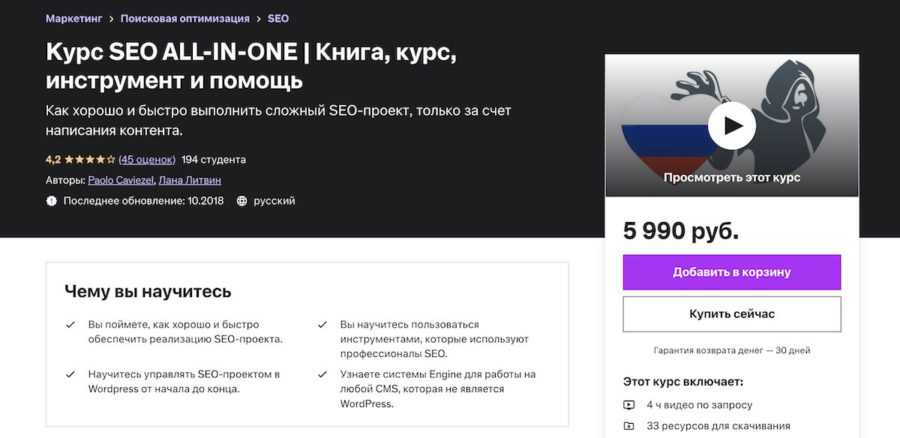Click checkmark beside "Научитесь управлять SEO-проектом"

(x=70, y=374)
